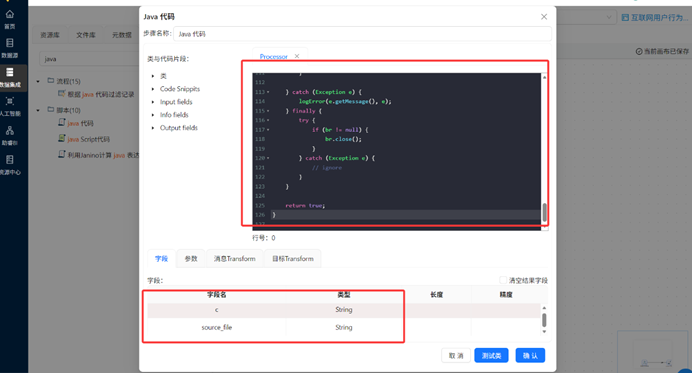Open the 首页 home icon in sidebar

pos(10,15)
